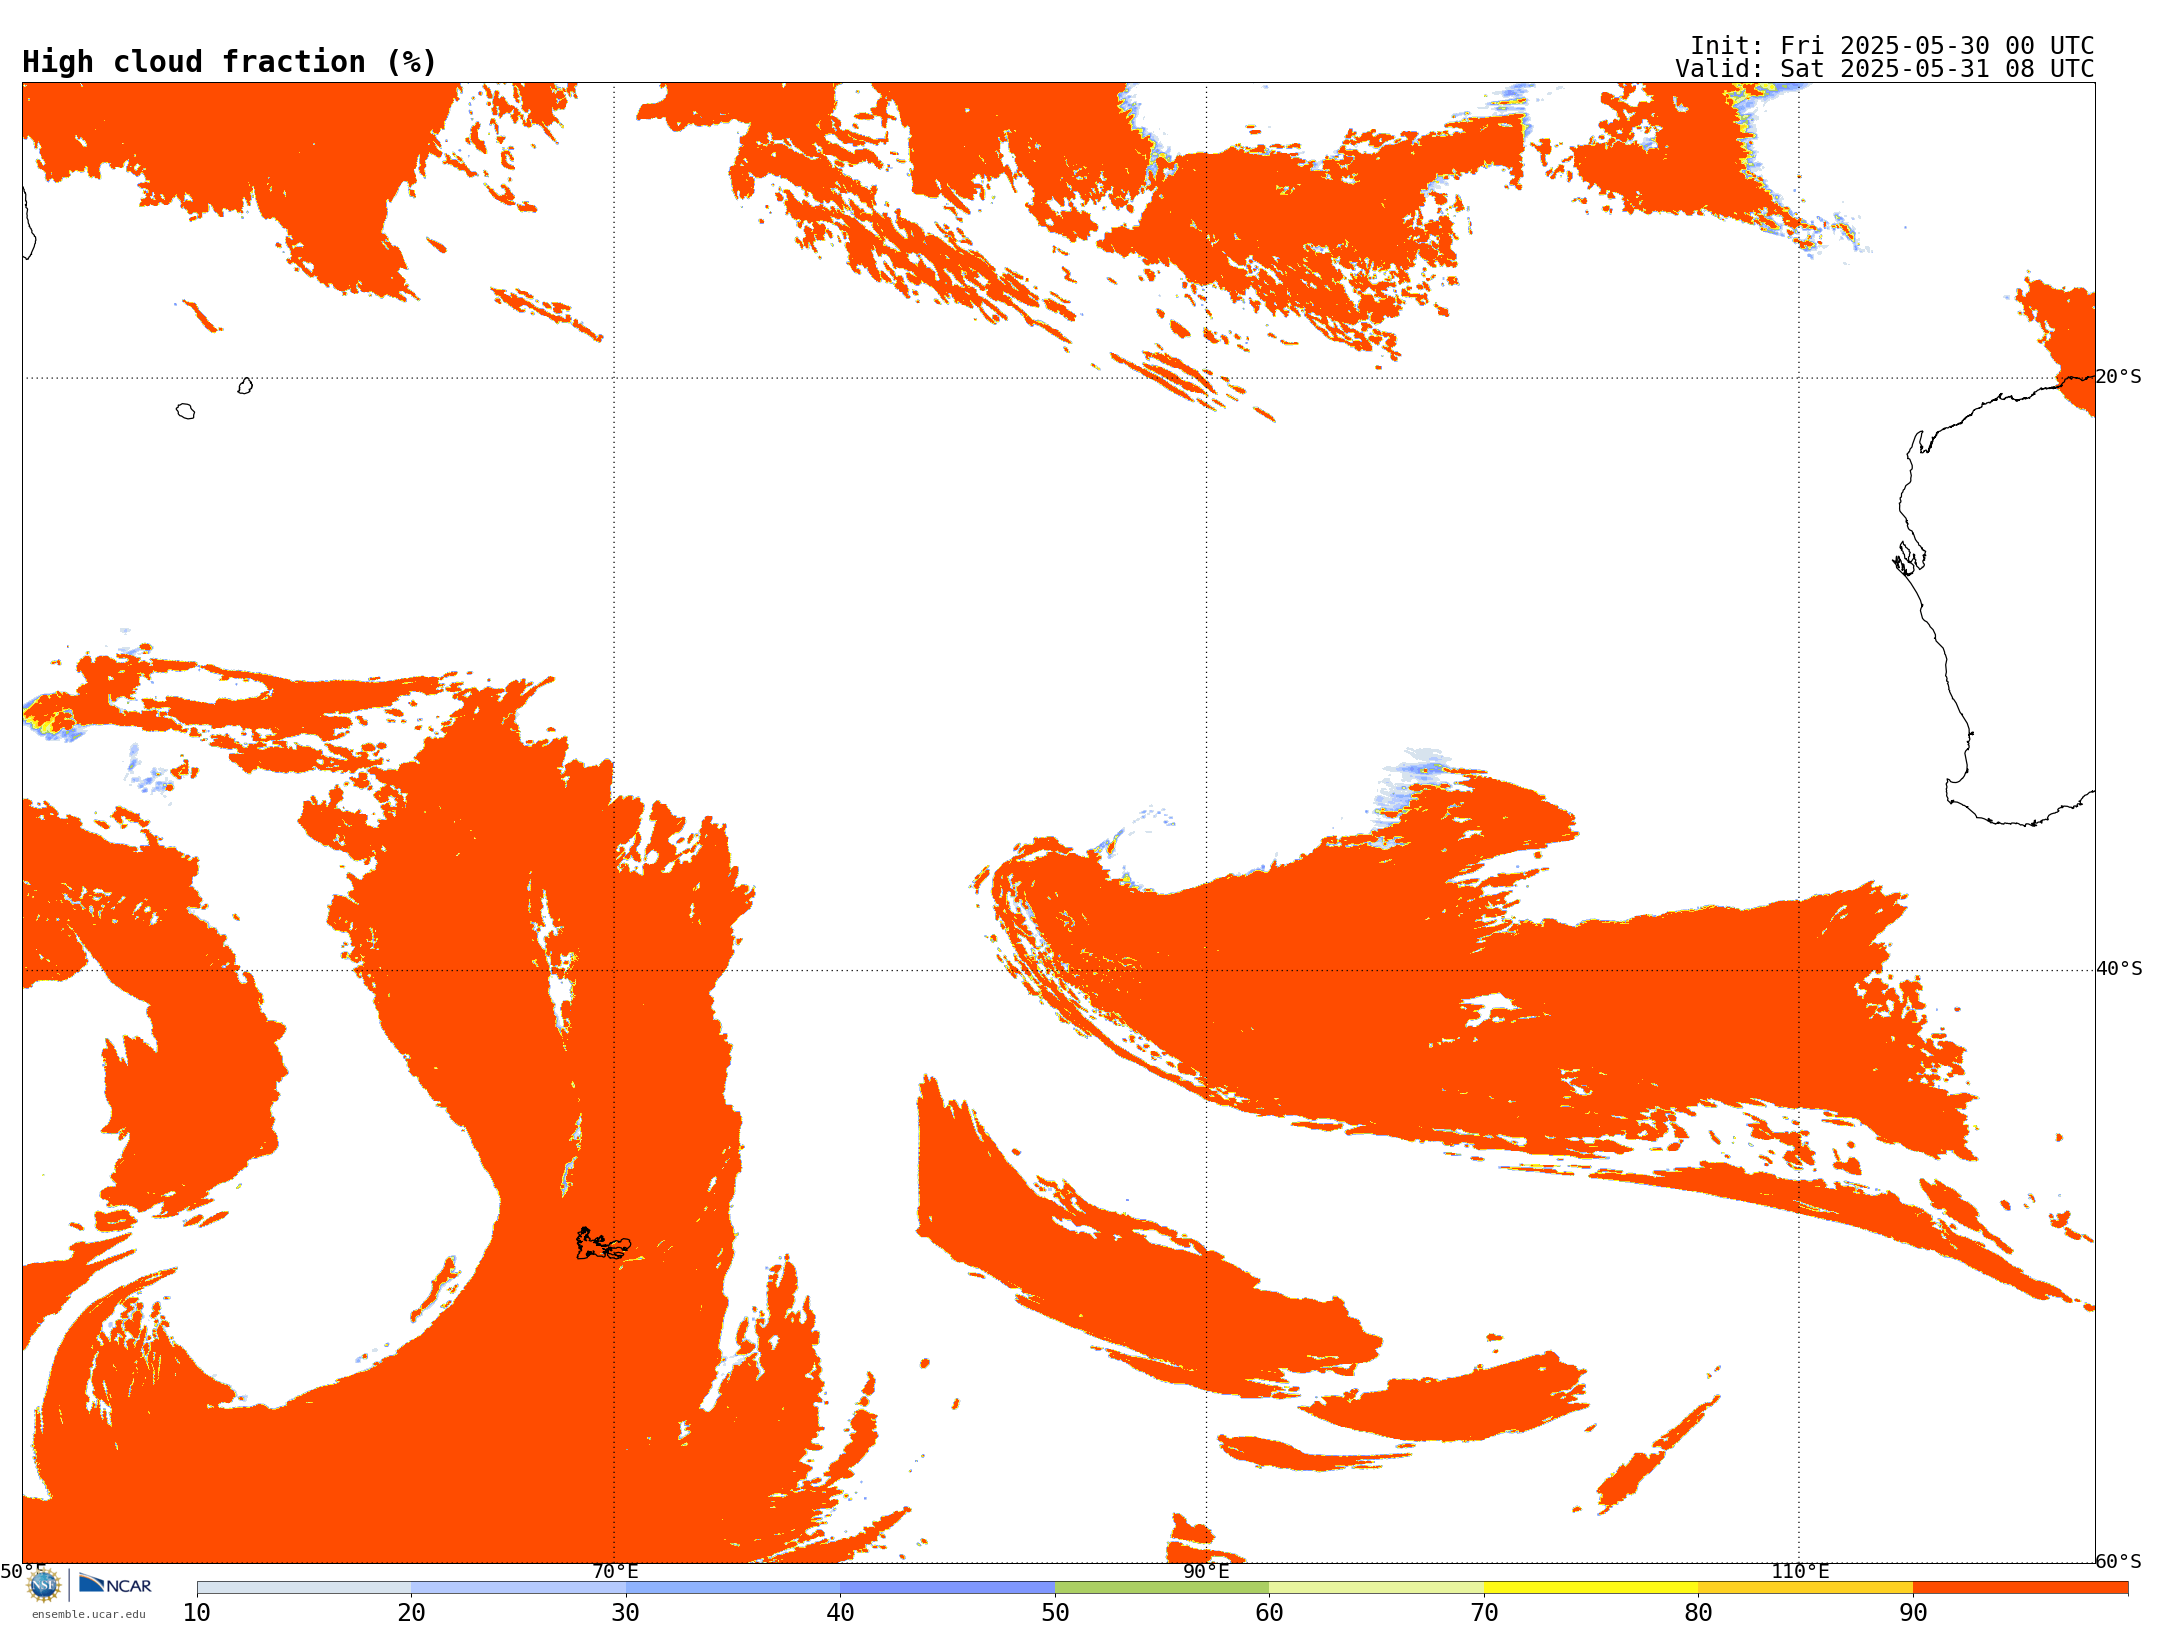Click the Mauritius island outline near 20°S

tap(245, 386)
